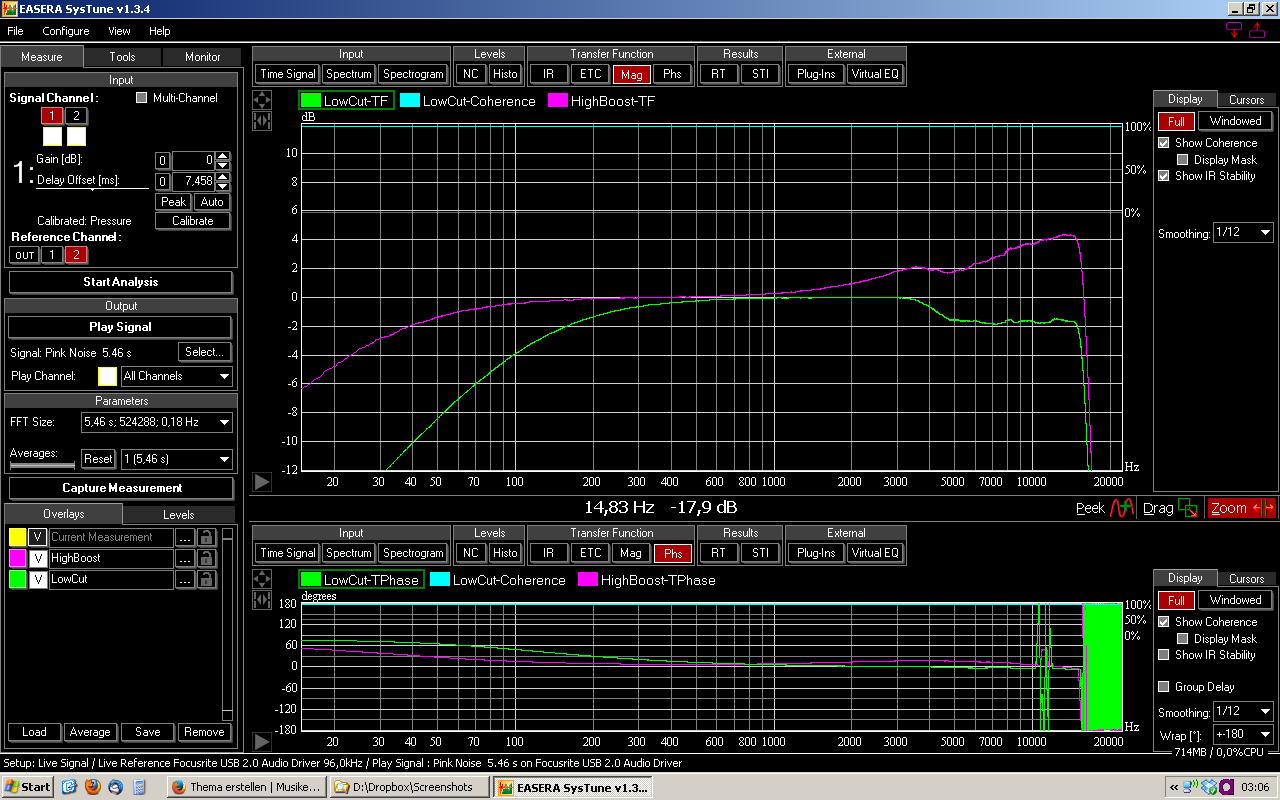This screenshot has width=1280, height=800.
Task: Activate Zoom mode
Action: [1241, 508]
